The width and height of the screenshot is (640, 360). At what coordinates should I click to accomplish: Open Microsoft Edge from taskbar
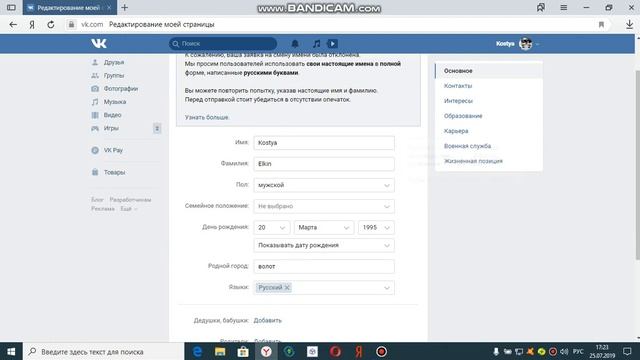(197, 351)
